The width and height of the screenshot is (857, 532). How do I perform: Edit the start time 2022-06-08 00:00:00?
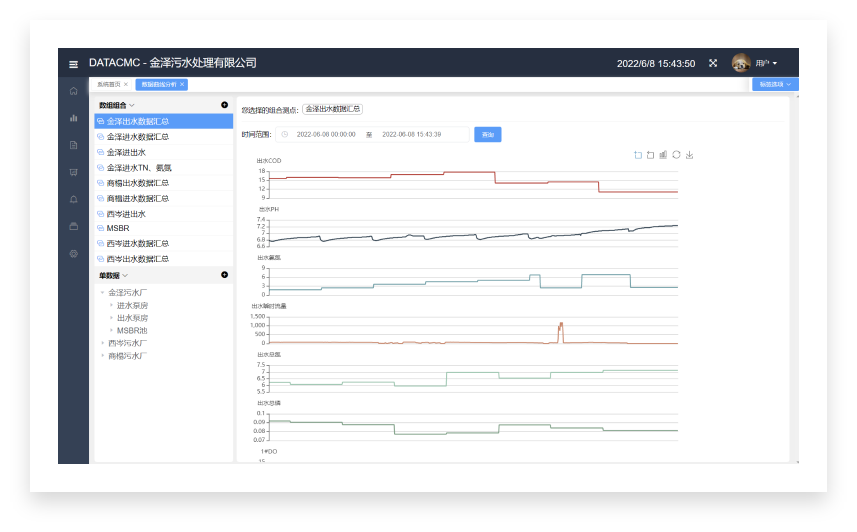point(326,134)
